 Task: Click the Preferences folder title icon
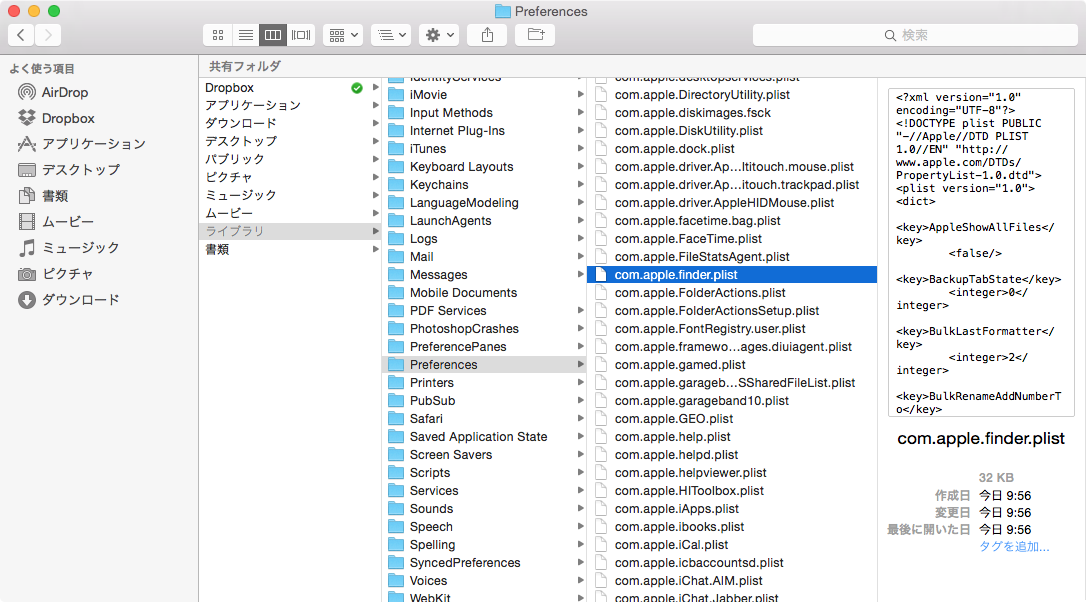pyautogui.click(x=503, y=12)
